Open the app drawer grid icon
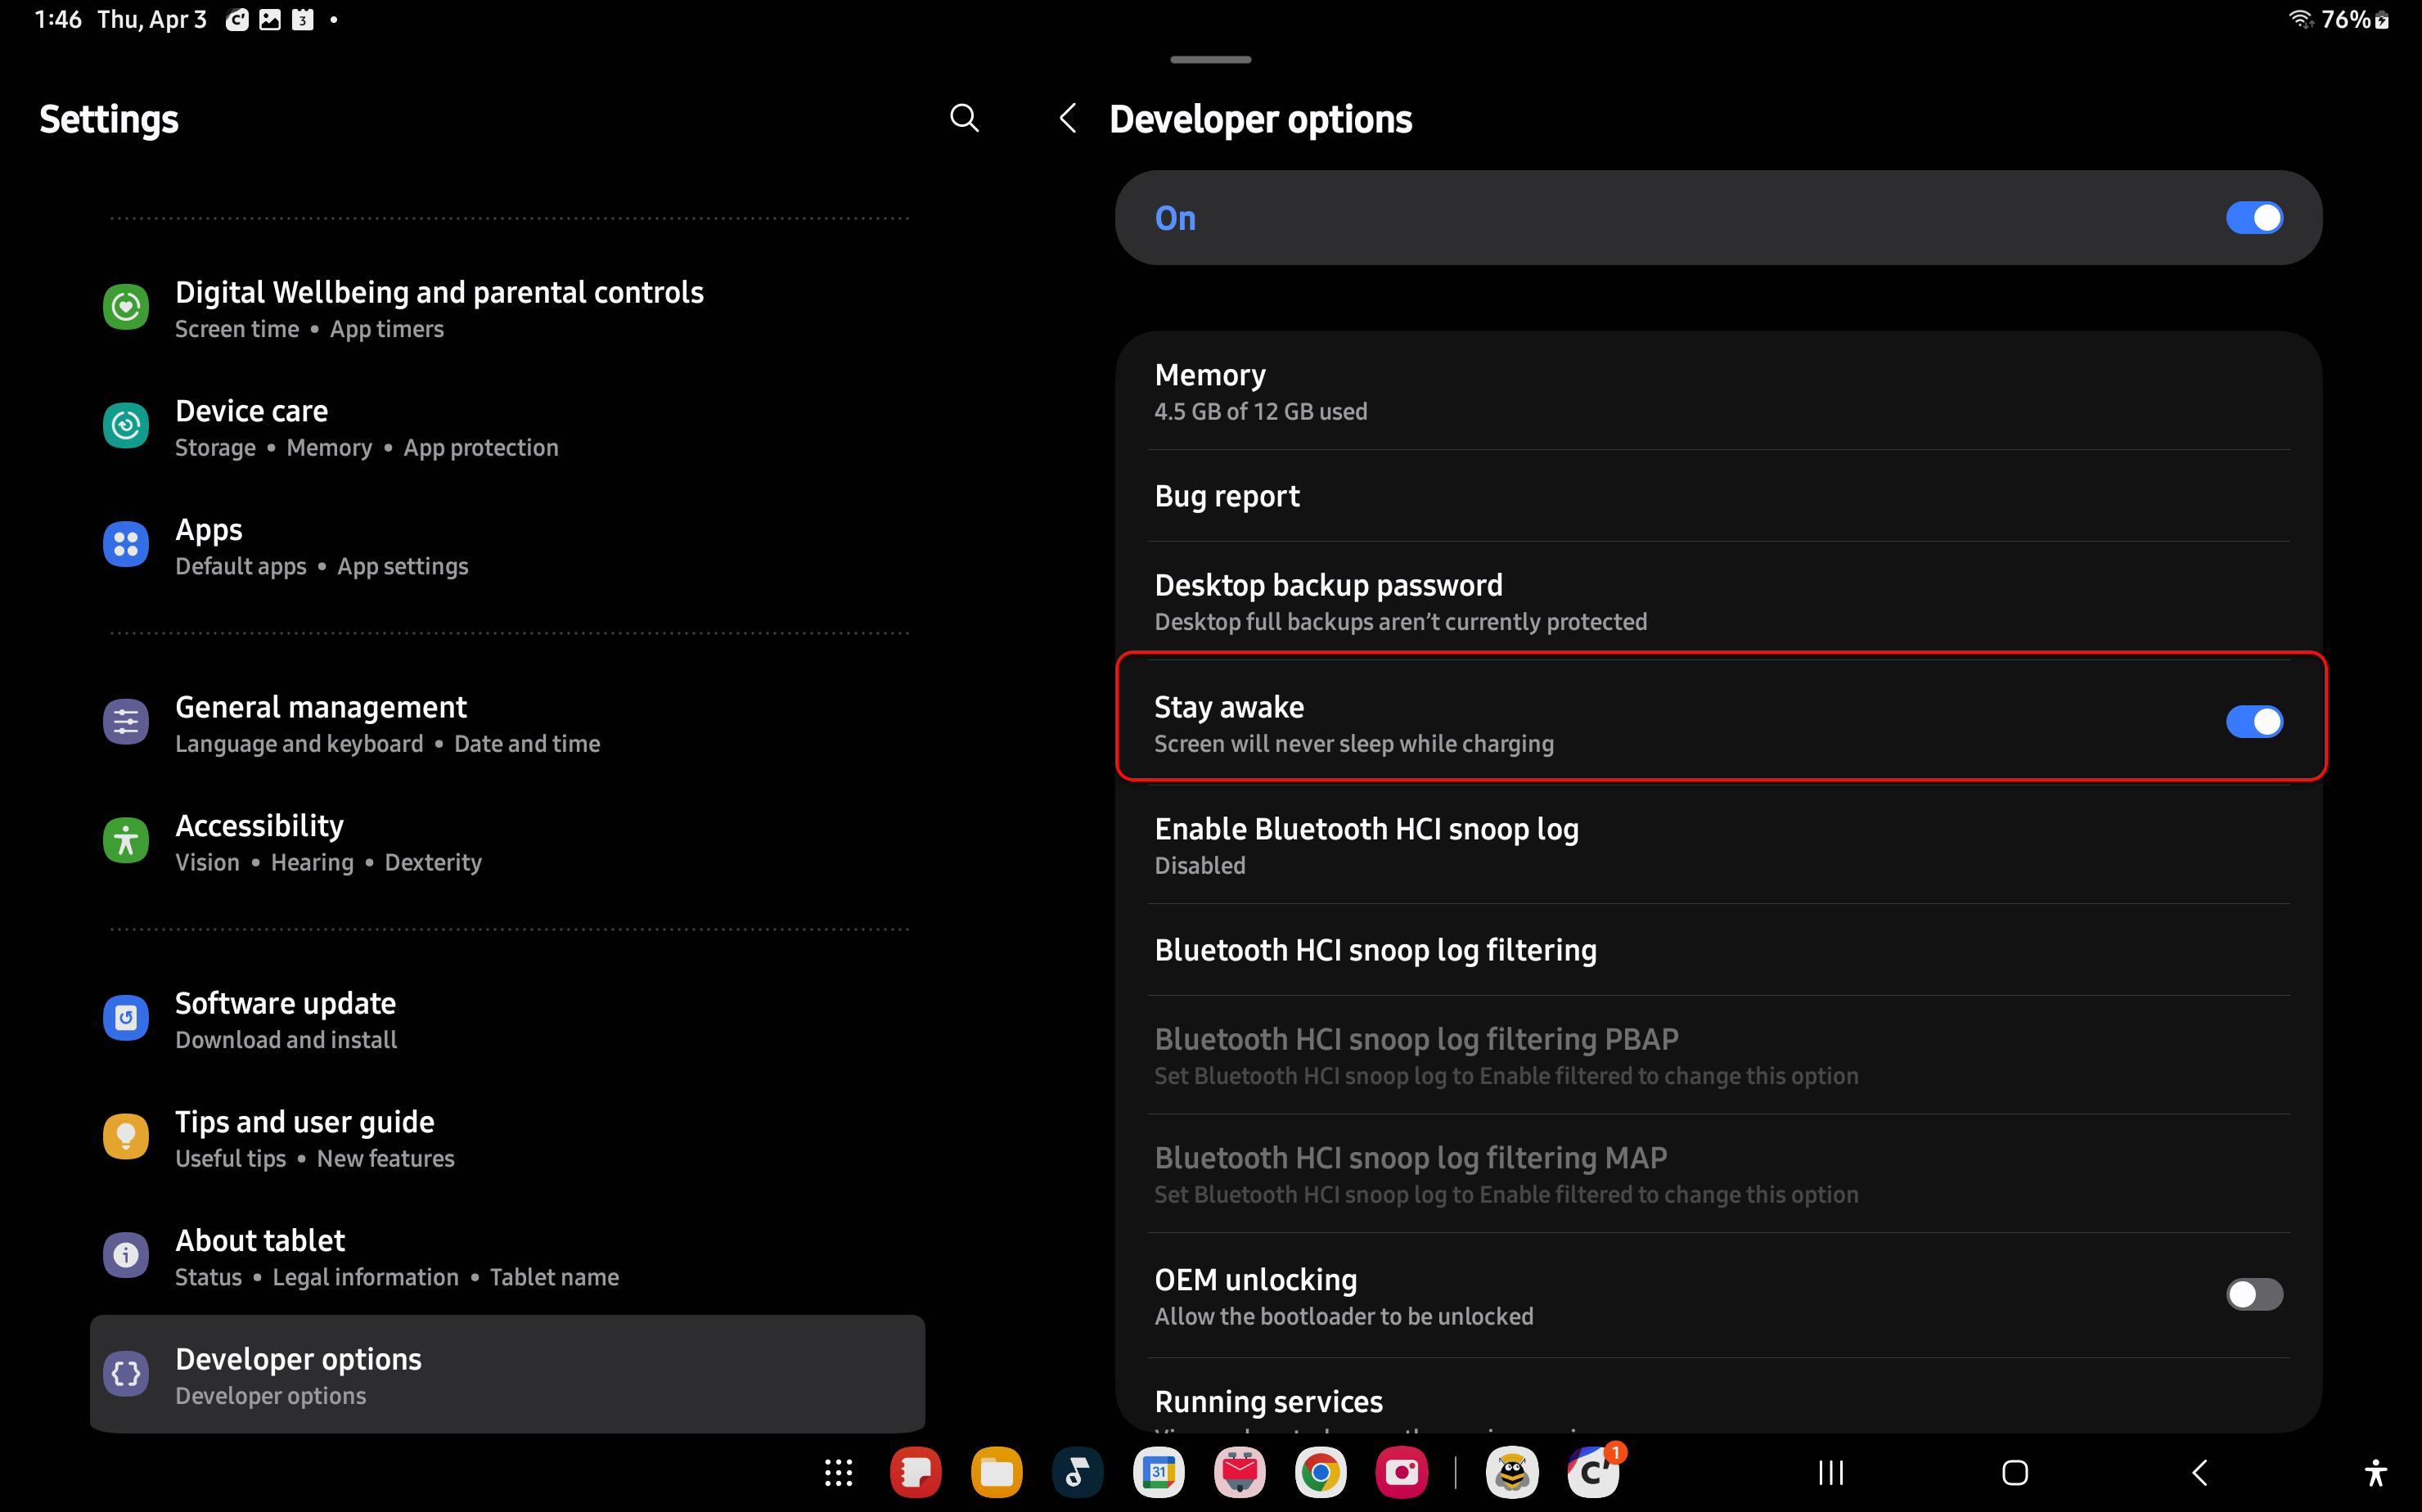The height and width of the screenshot is (1512, 2422). (838, 1472)
